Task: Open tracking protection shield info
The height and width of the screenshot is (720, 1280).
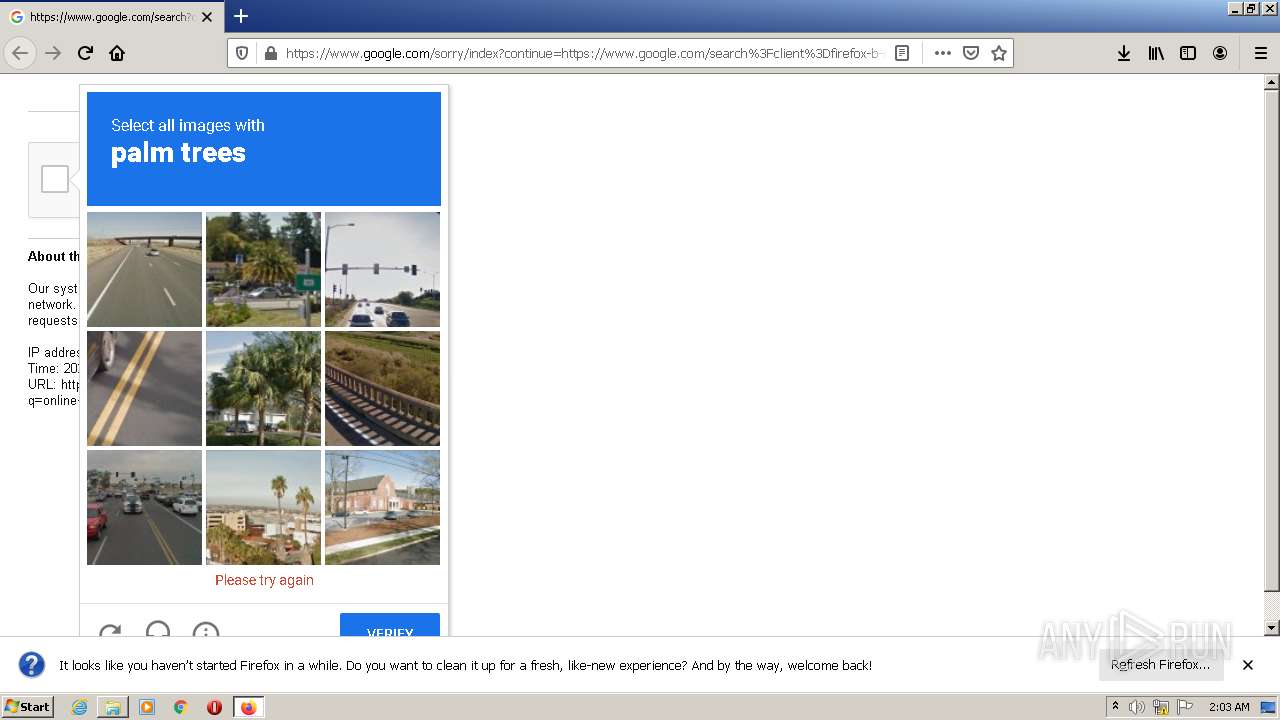Action: tap(244, 53)
